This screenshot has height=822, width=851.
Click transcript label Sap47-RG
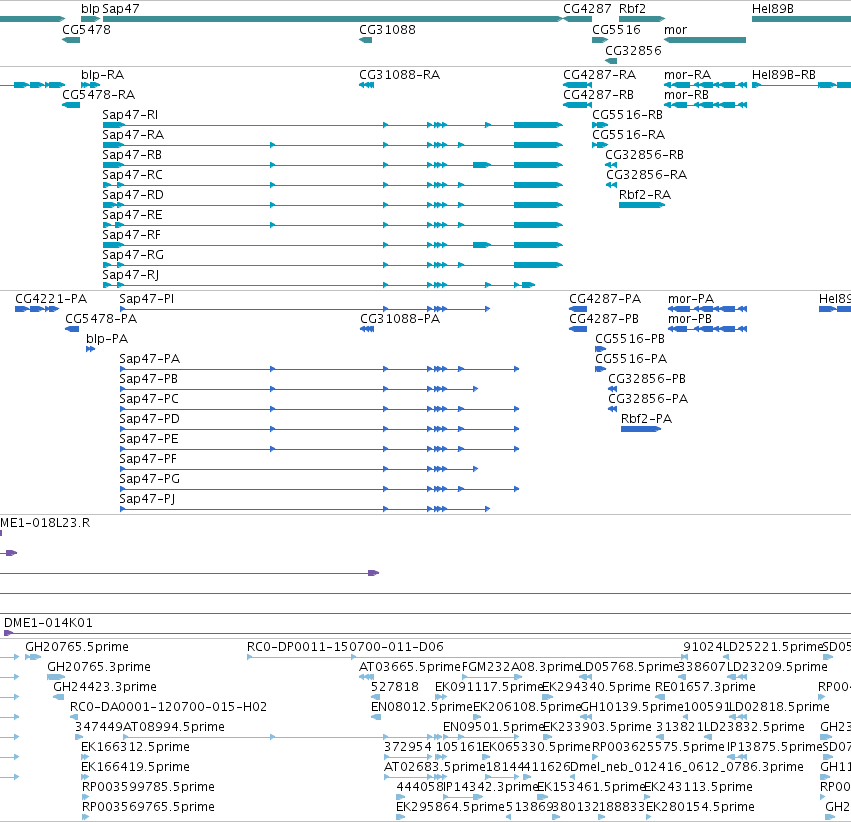click(133, 255)
